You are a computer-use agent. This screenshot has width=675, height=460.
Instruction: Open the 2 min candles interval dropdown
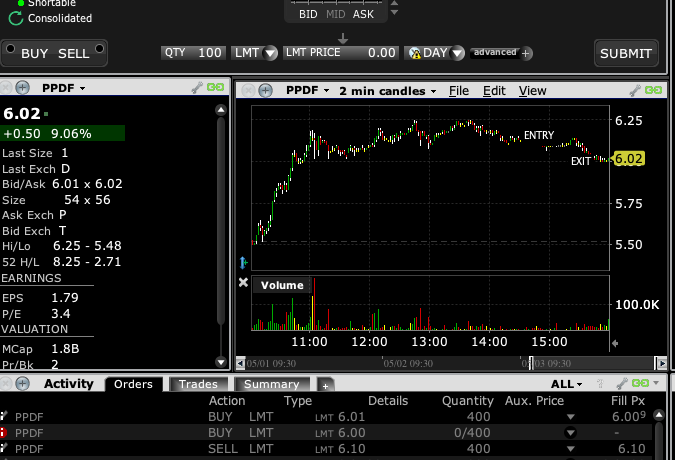387,91
